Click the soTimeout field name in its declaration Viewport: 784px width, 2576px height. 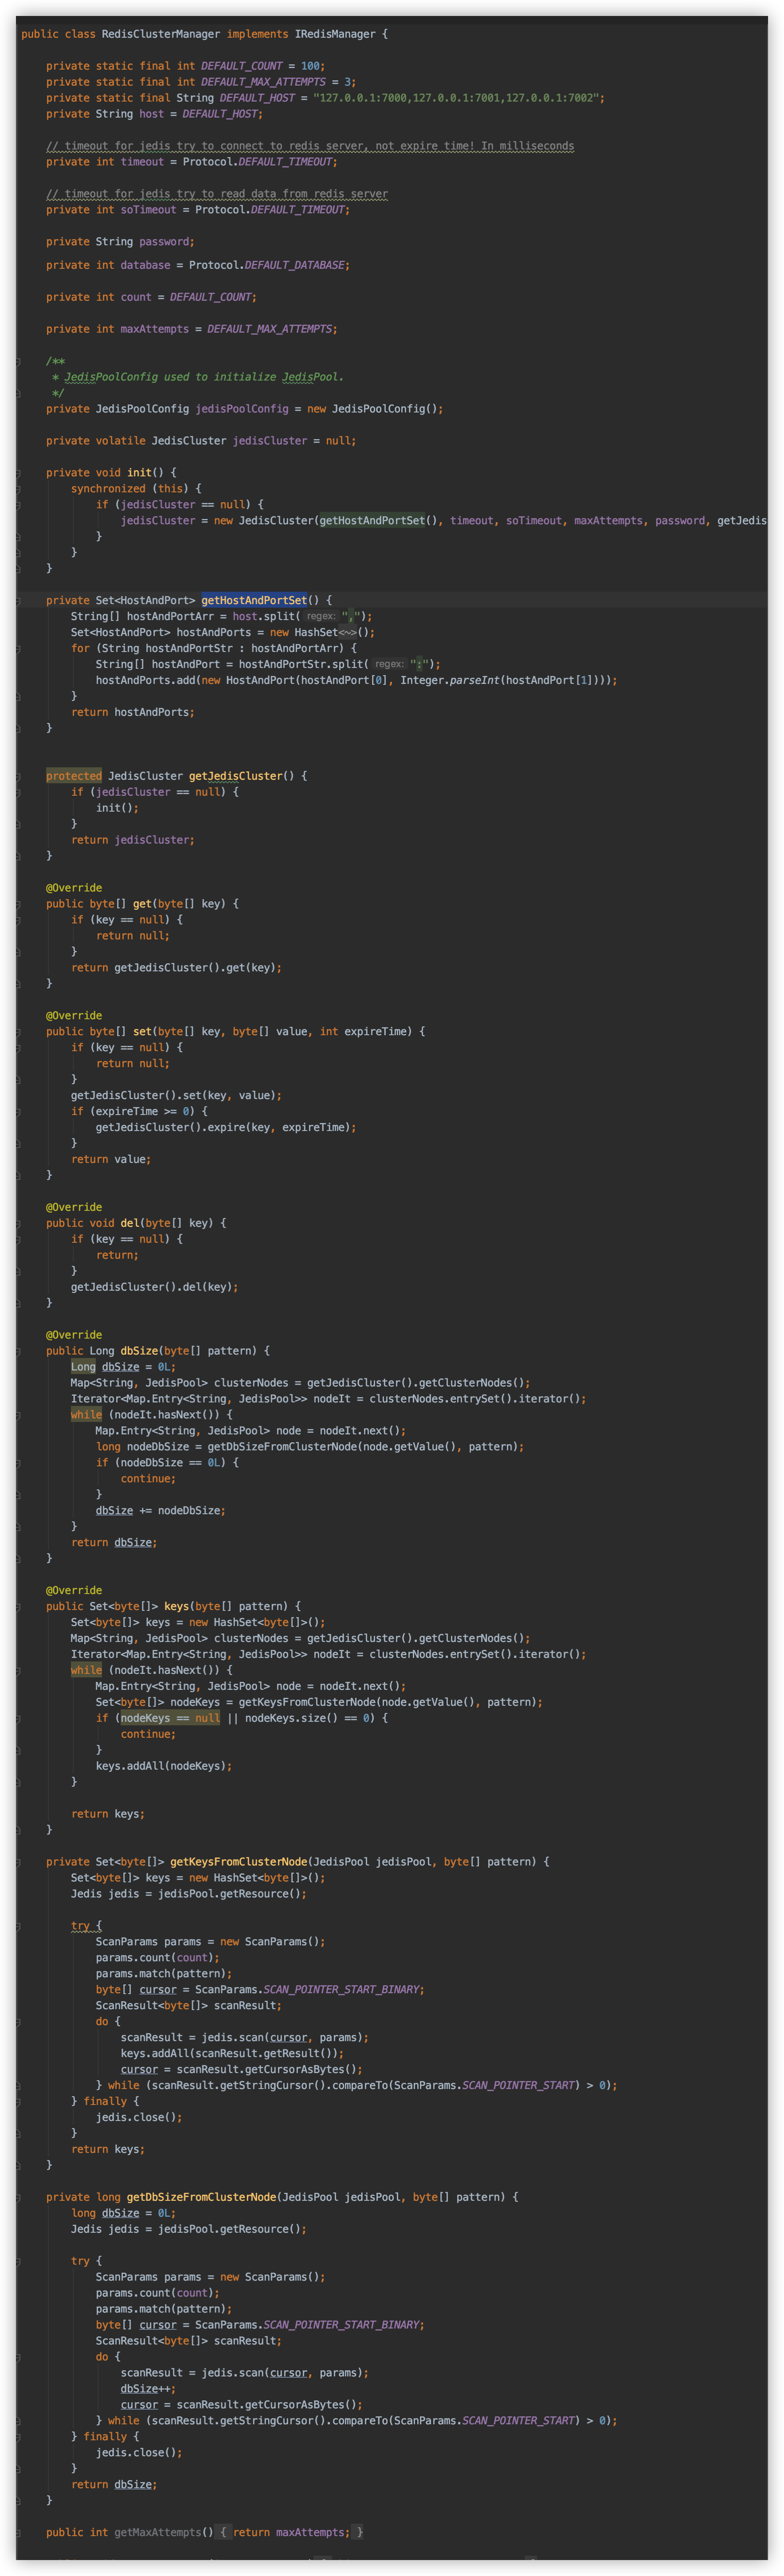coord(148,210)
